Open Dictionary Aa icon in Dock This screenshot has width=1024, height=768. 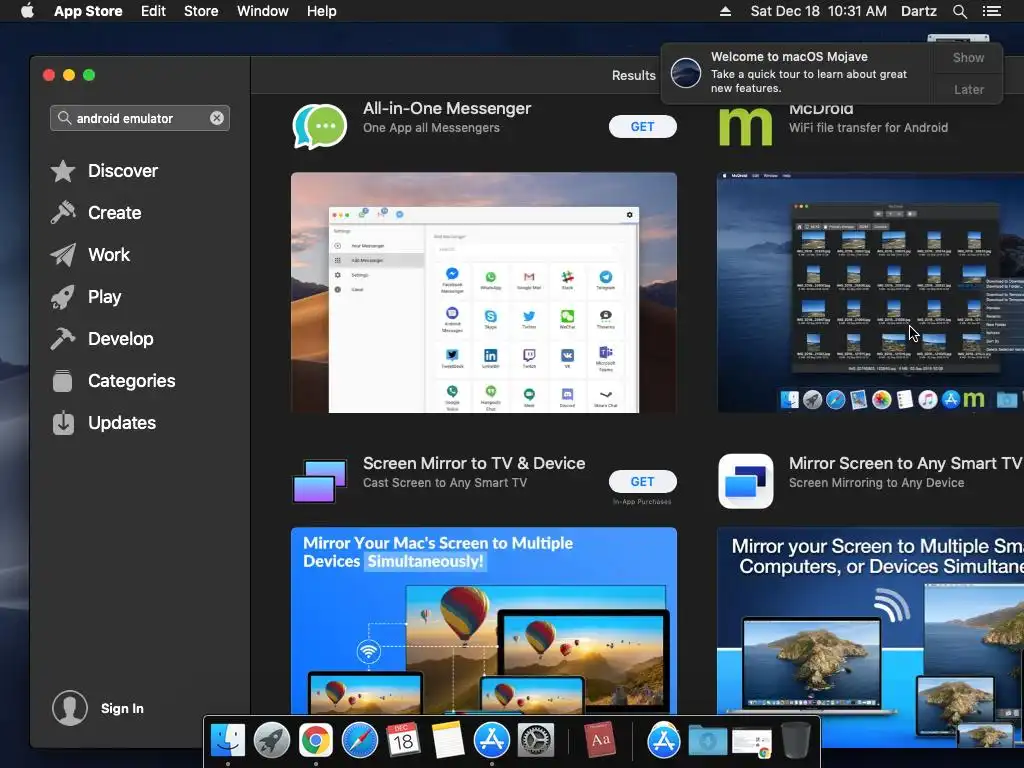point(600,741)
